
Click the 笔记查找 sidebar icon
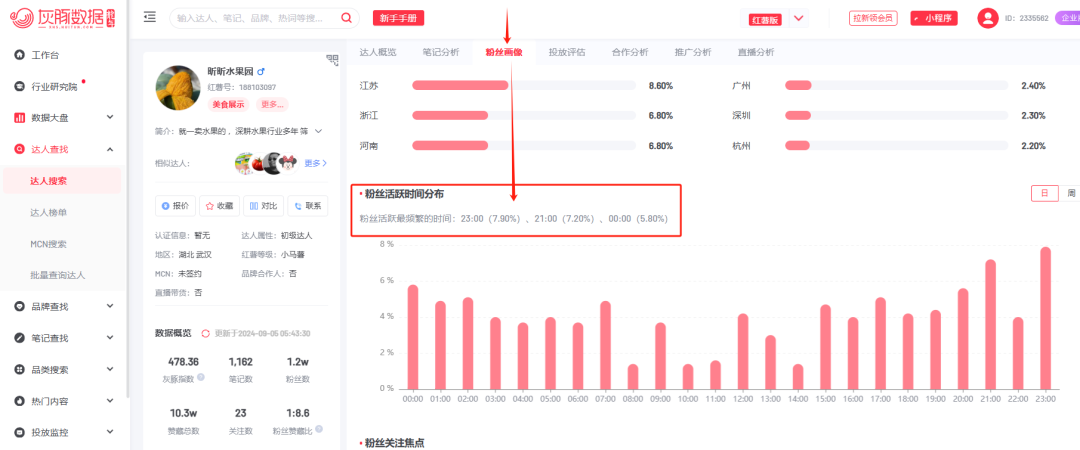click(x=19, y=338)
